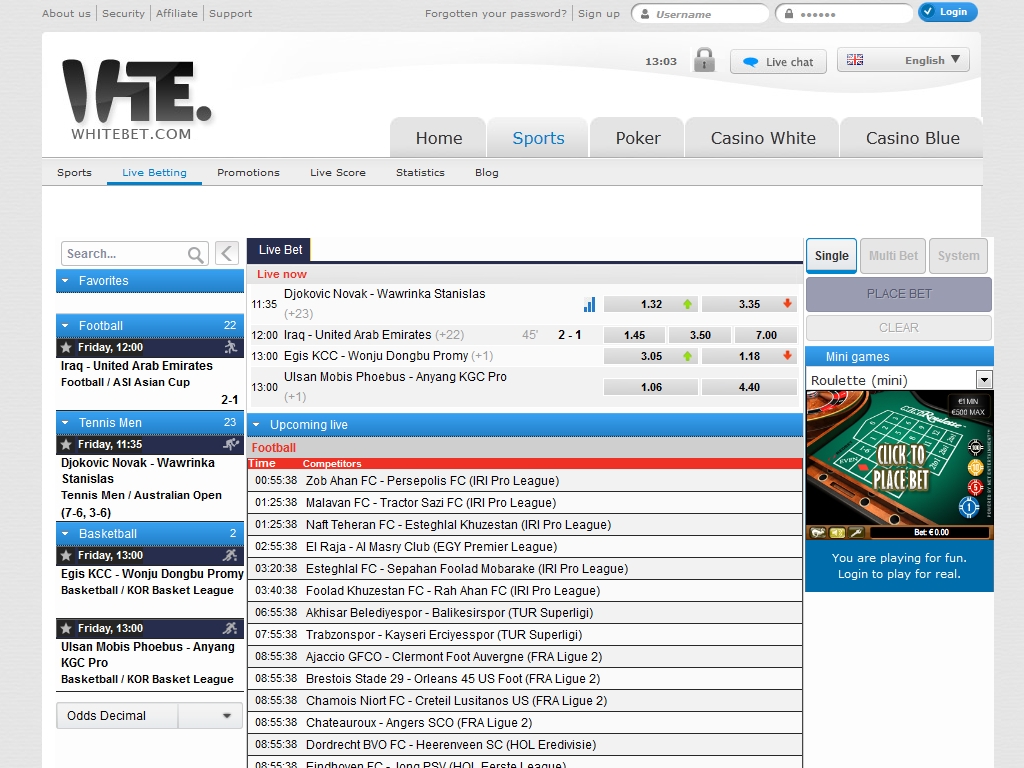Switch to System bet mode
The image size is (1024, 768).
click(958, 256)
